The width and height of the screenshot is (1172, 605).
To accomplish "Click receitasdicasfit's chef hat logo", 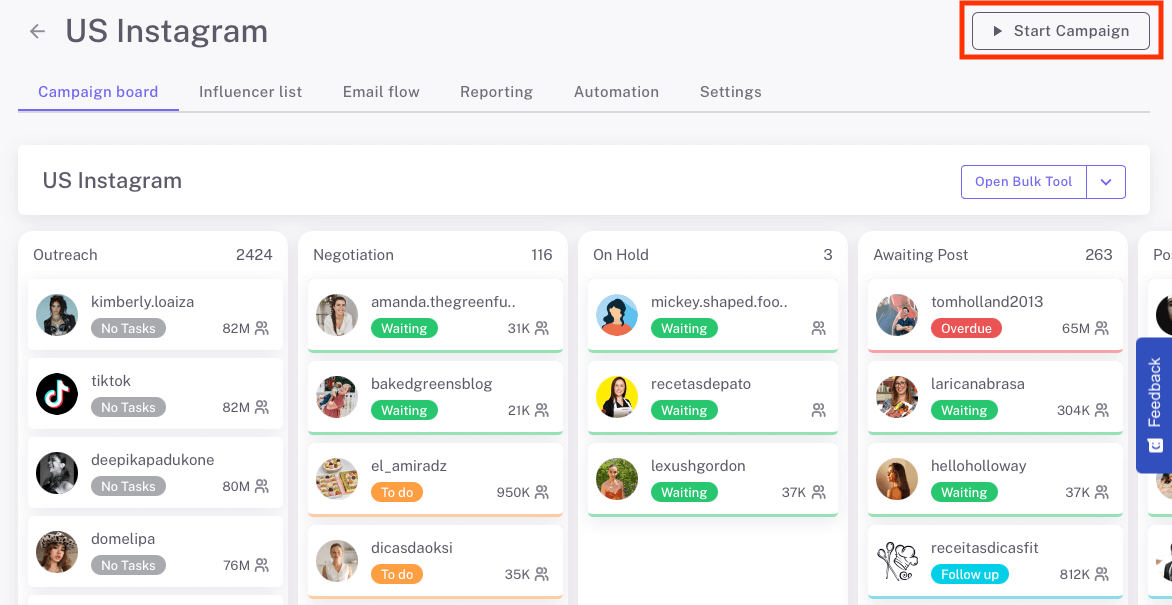I will click(897, 561).
